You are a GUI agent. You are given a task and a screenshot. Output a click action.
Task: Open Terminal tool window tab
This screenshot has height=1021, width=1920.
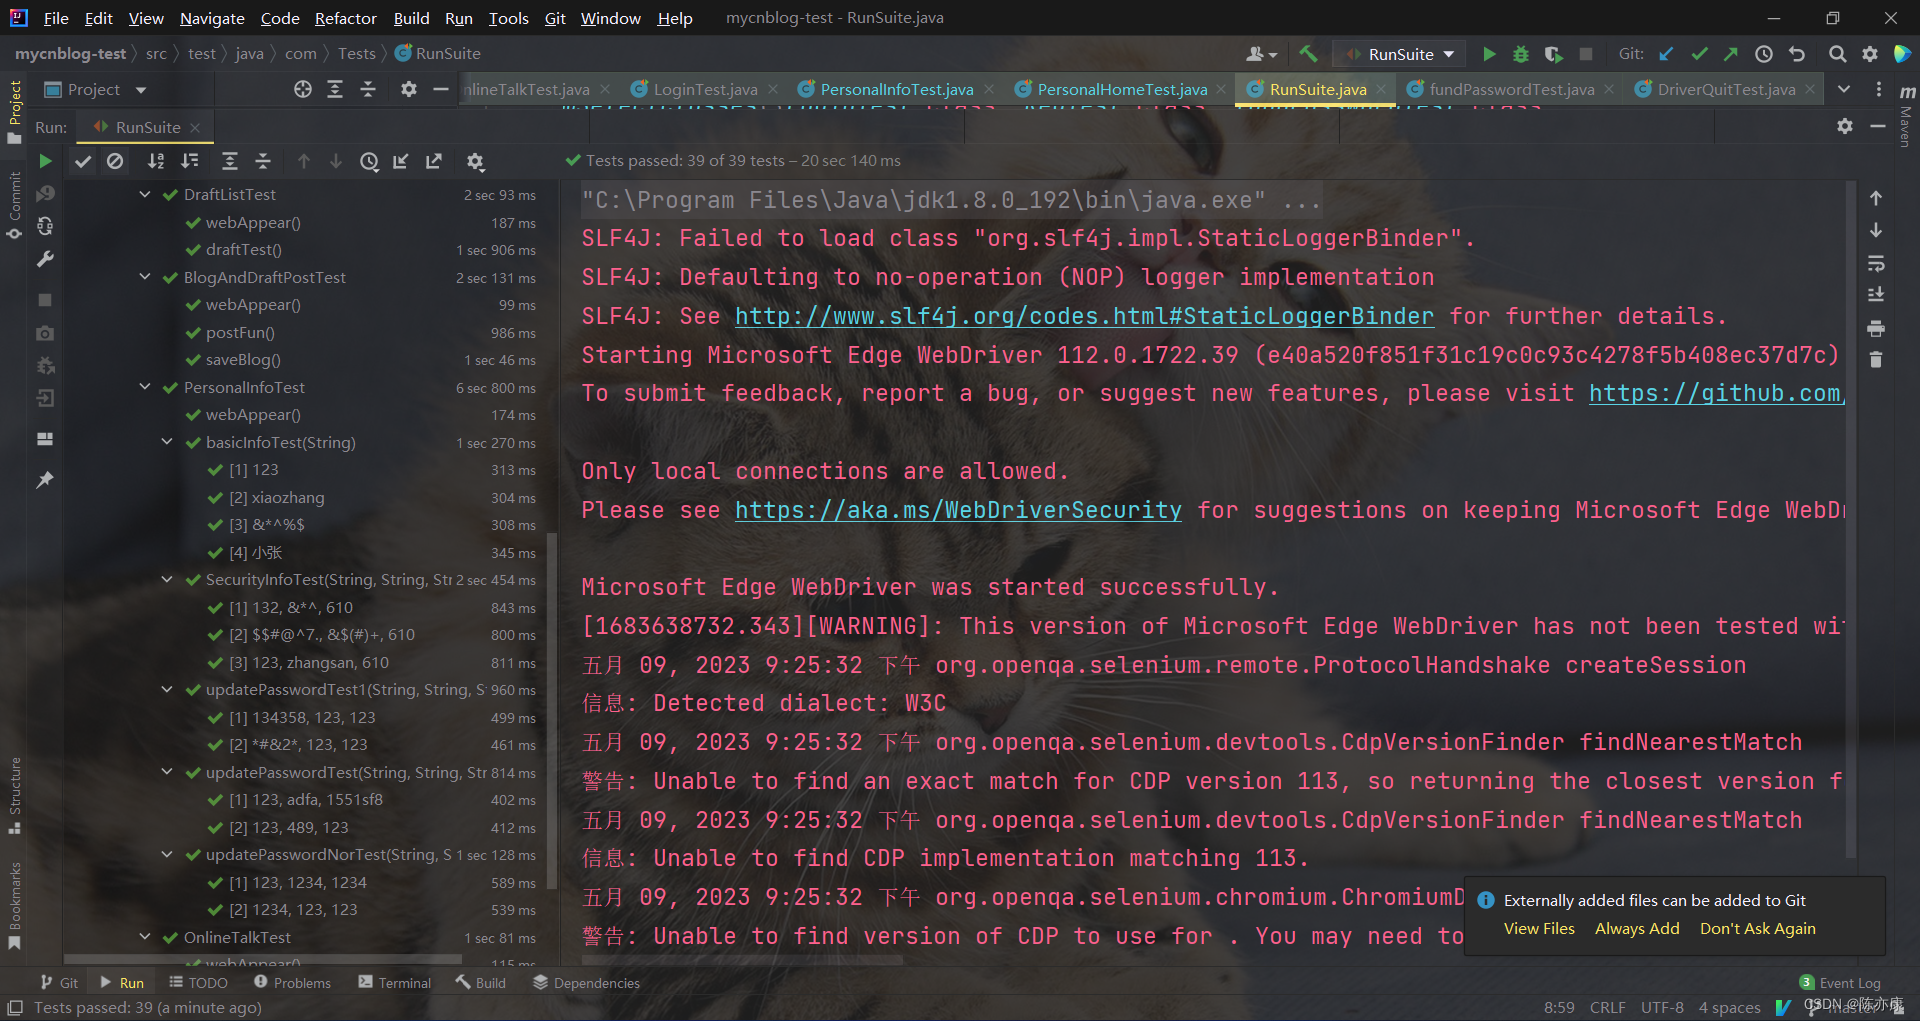coord(394,983)
